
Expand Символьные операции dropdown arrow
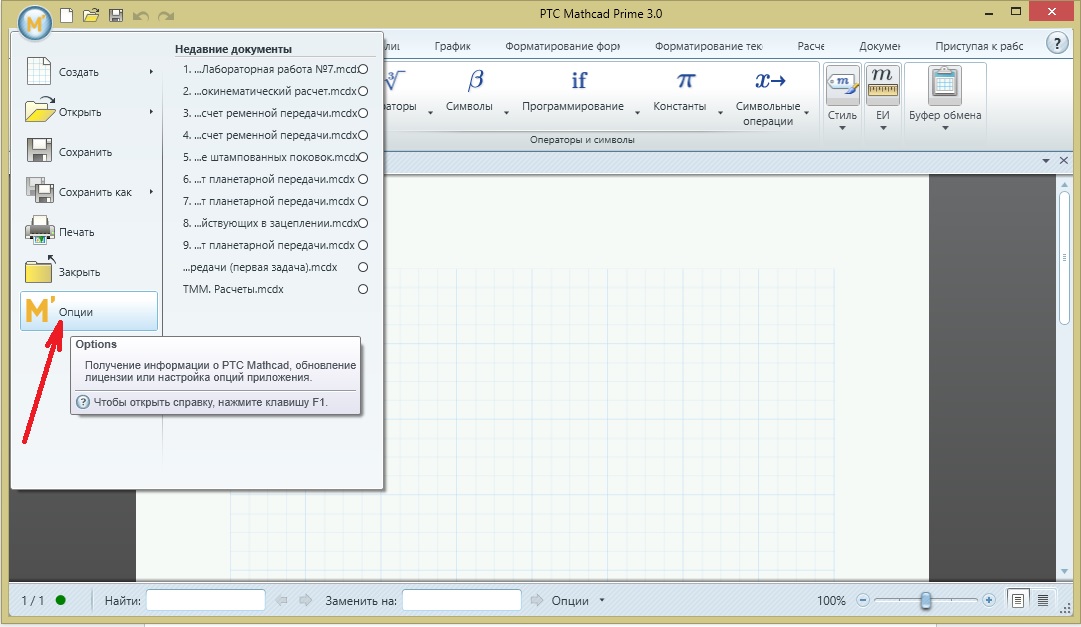pos(807,112)
